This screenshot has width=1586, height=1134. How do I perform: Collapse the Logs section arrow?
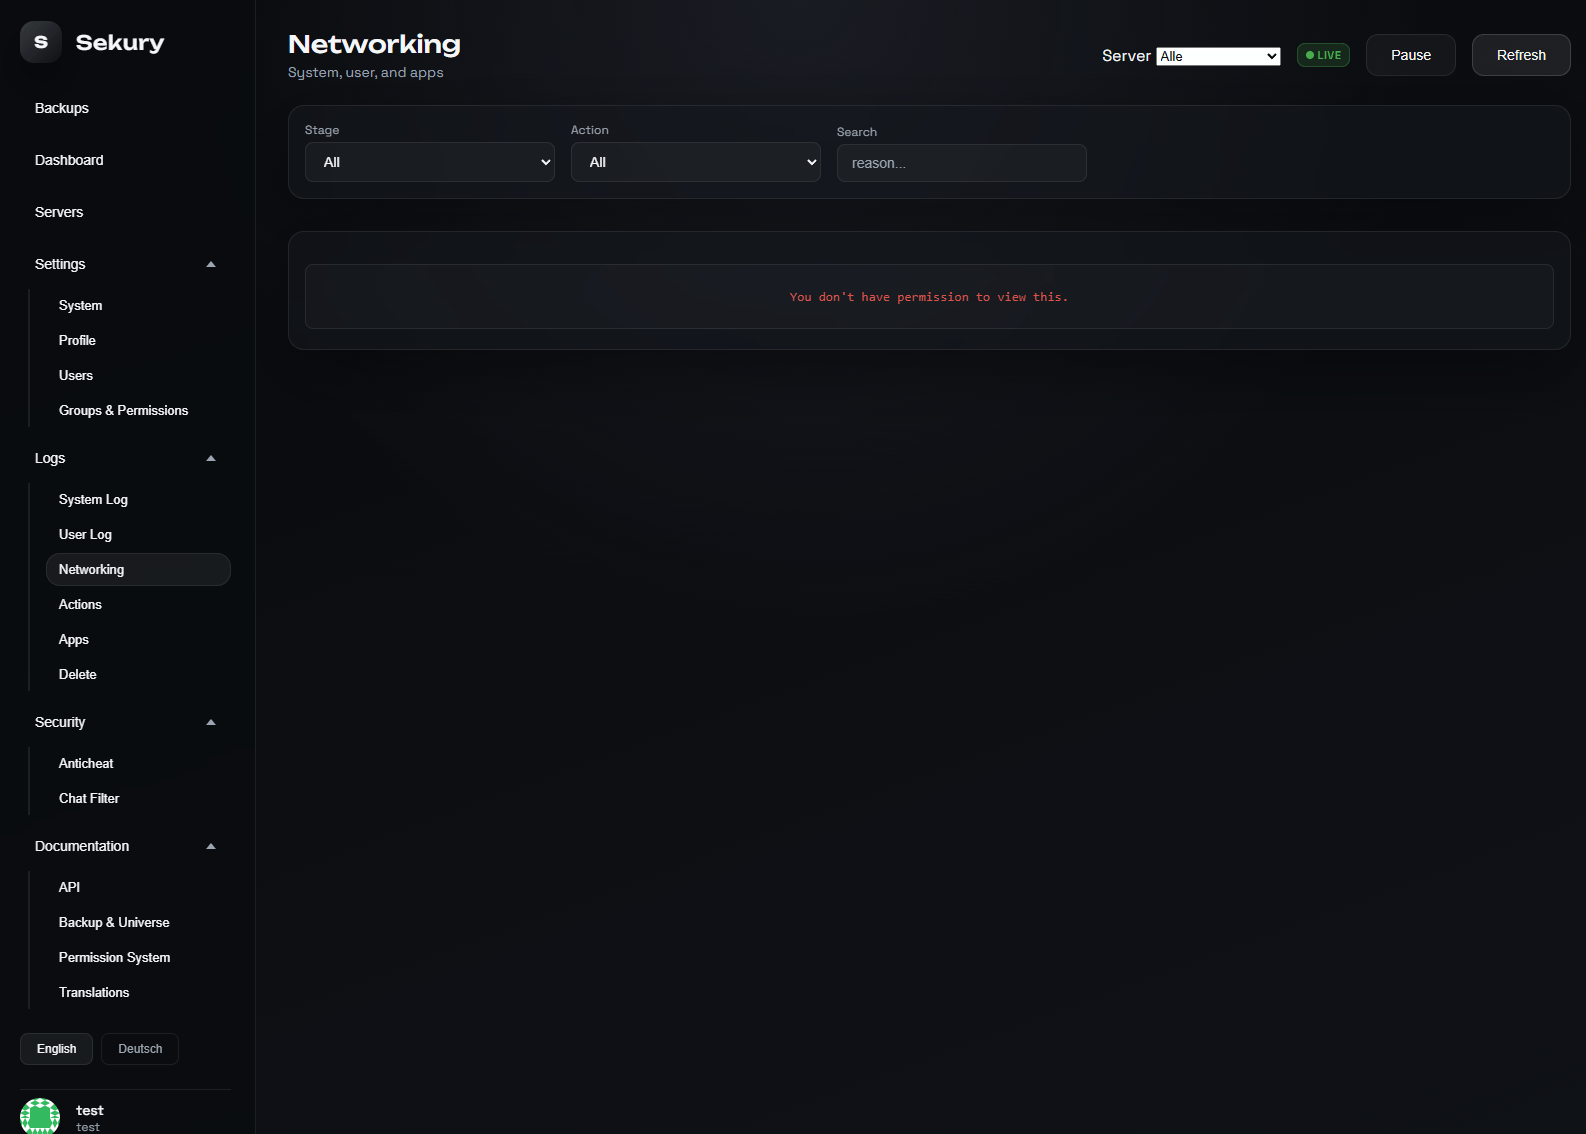211,459
